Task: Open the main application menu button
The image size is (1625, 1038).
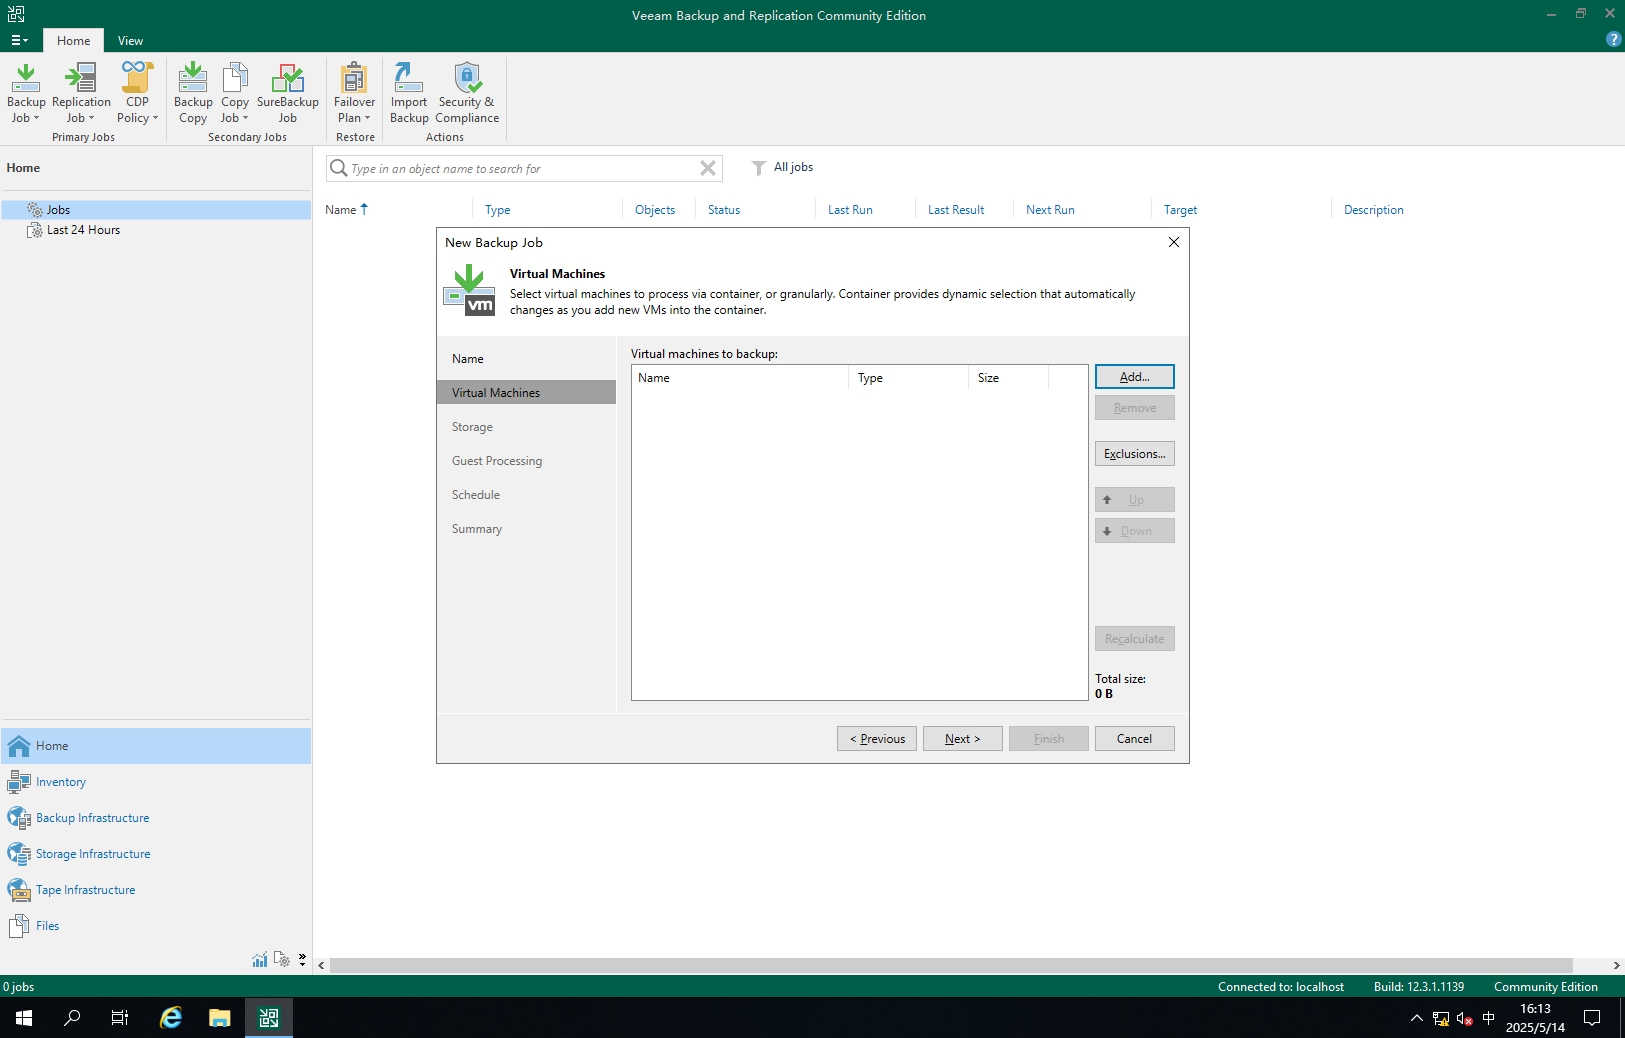Action: point(19,40)
